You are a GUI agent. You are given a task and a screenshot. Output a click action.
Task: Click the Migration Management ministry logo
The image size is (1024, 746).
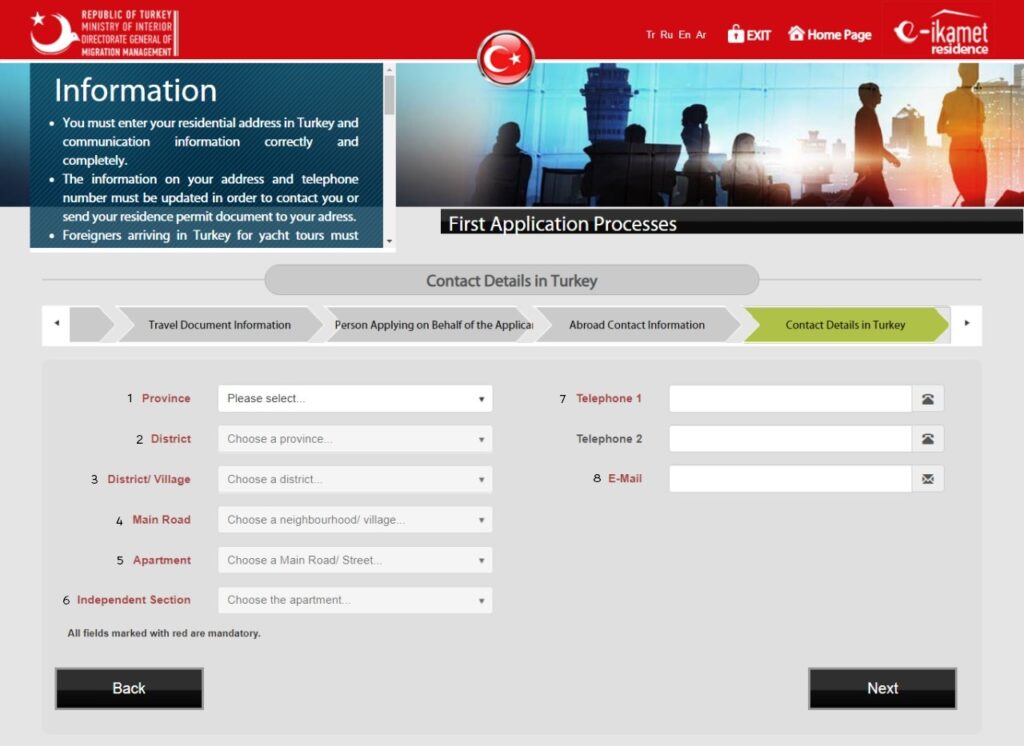(x=104, y=33)
